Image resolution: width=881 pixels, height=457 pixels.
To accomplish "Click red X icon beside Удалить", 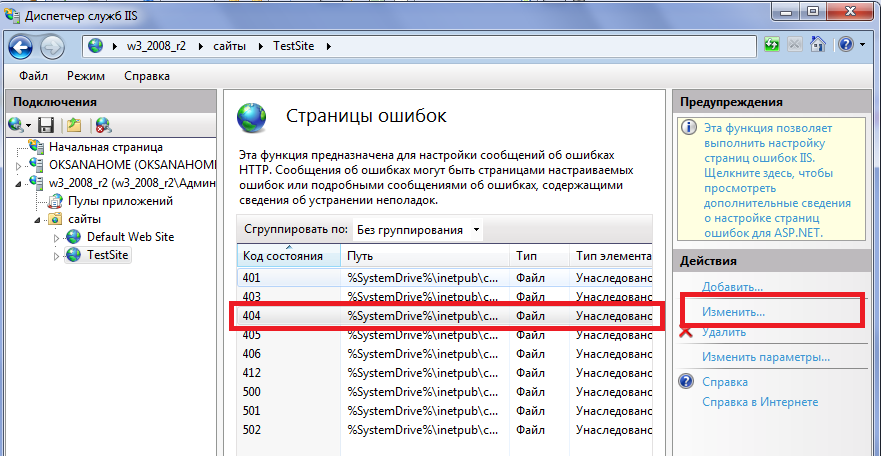I will [x=686, y=332].
